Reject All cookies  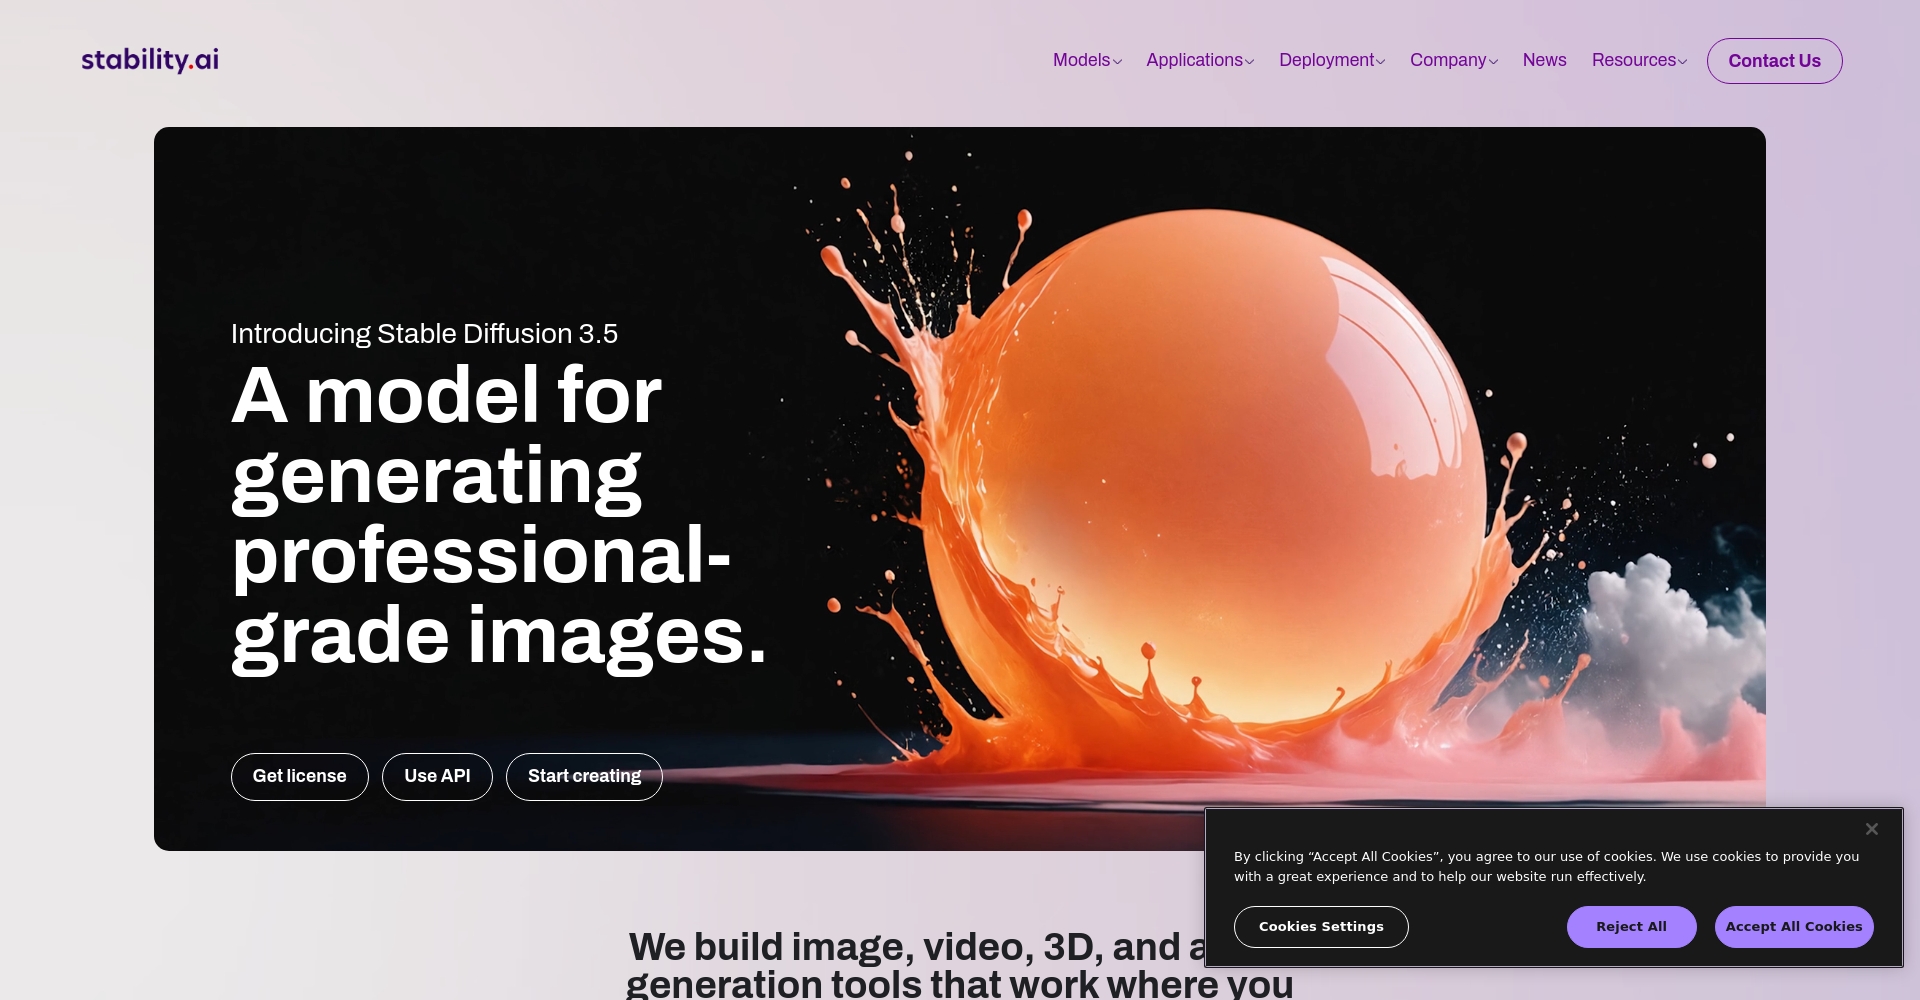(1631, 927)
